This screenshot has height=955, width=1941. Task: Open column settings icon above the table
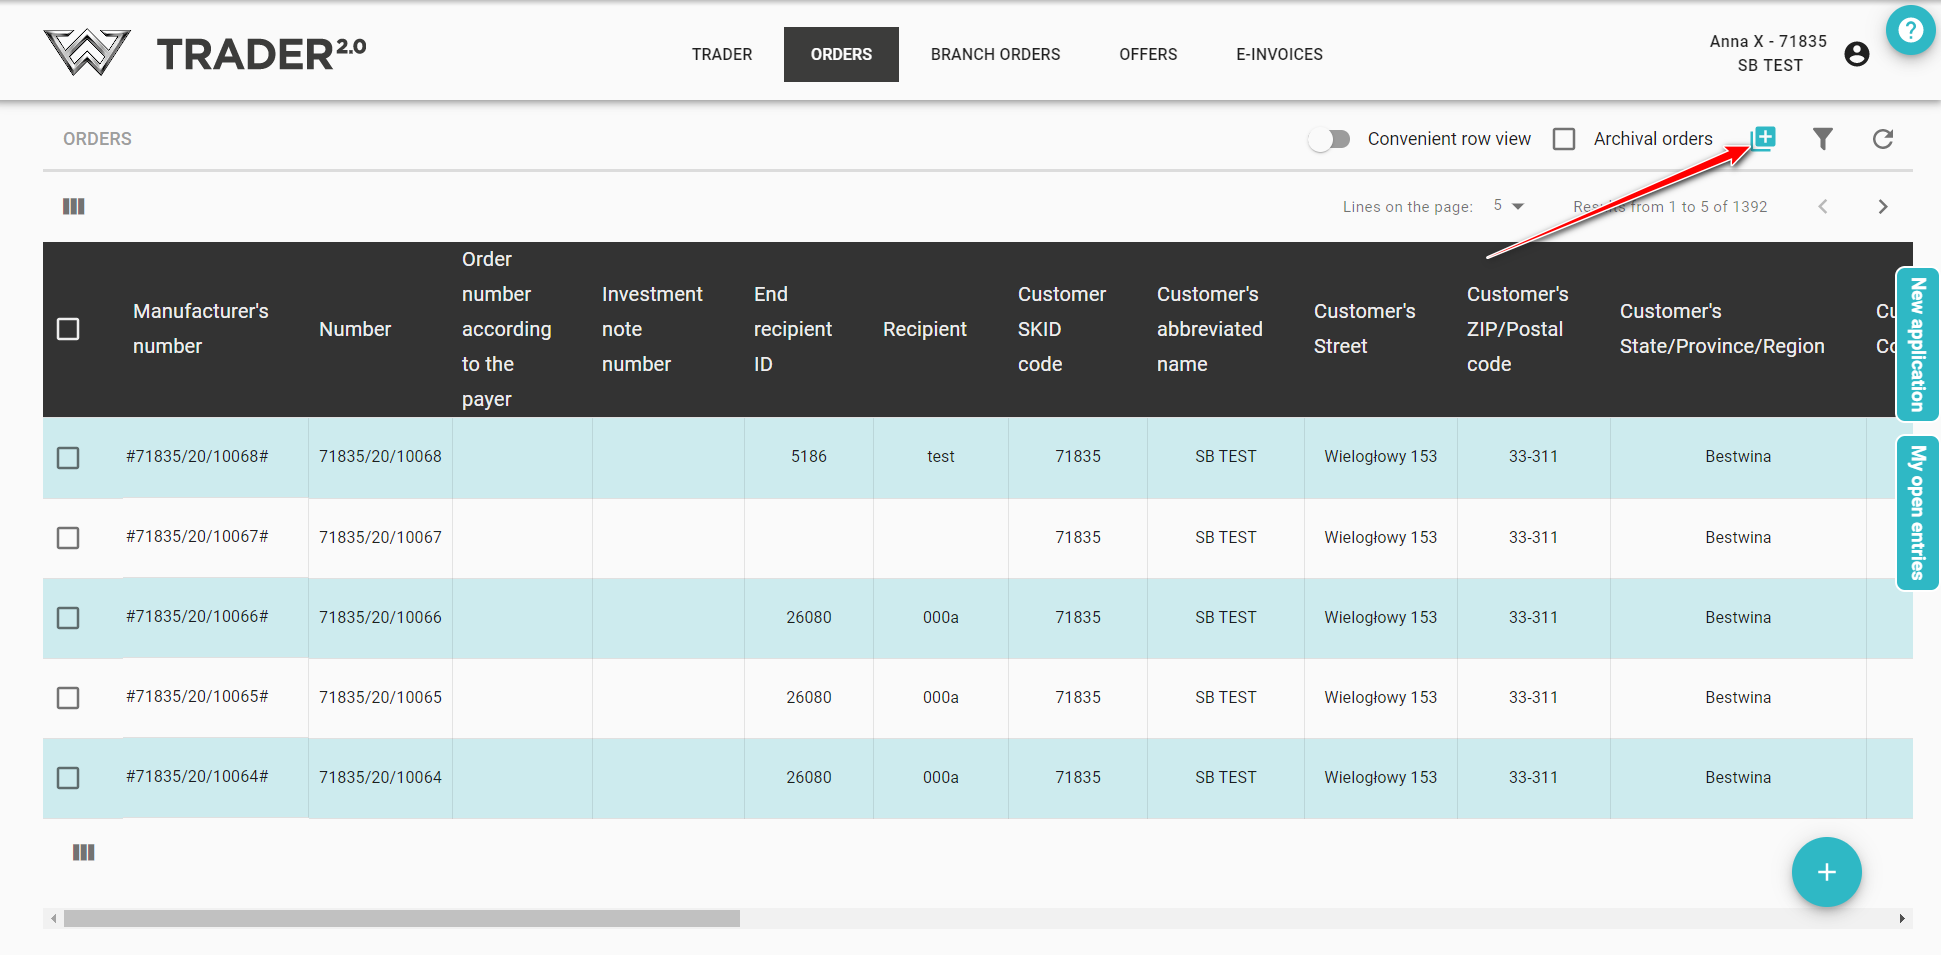click(74, 206)
